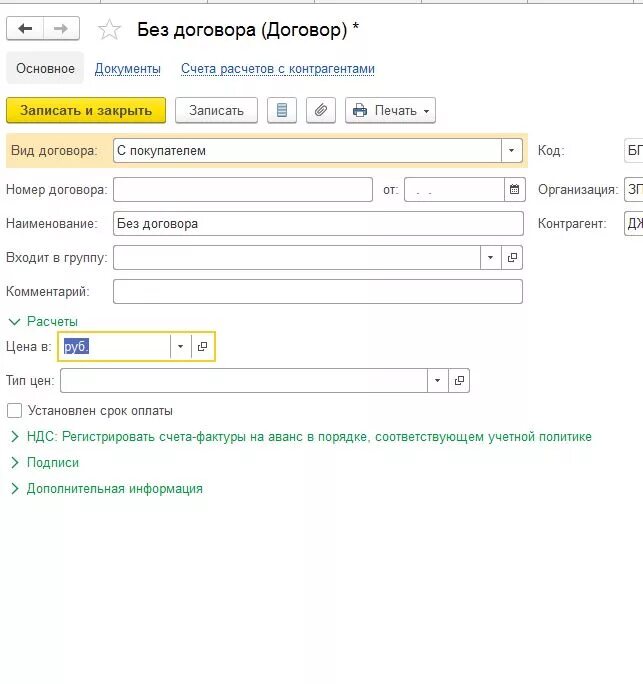Click the Организация field
643x684 pixels.
[634, 189]
